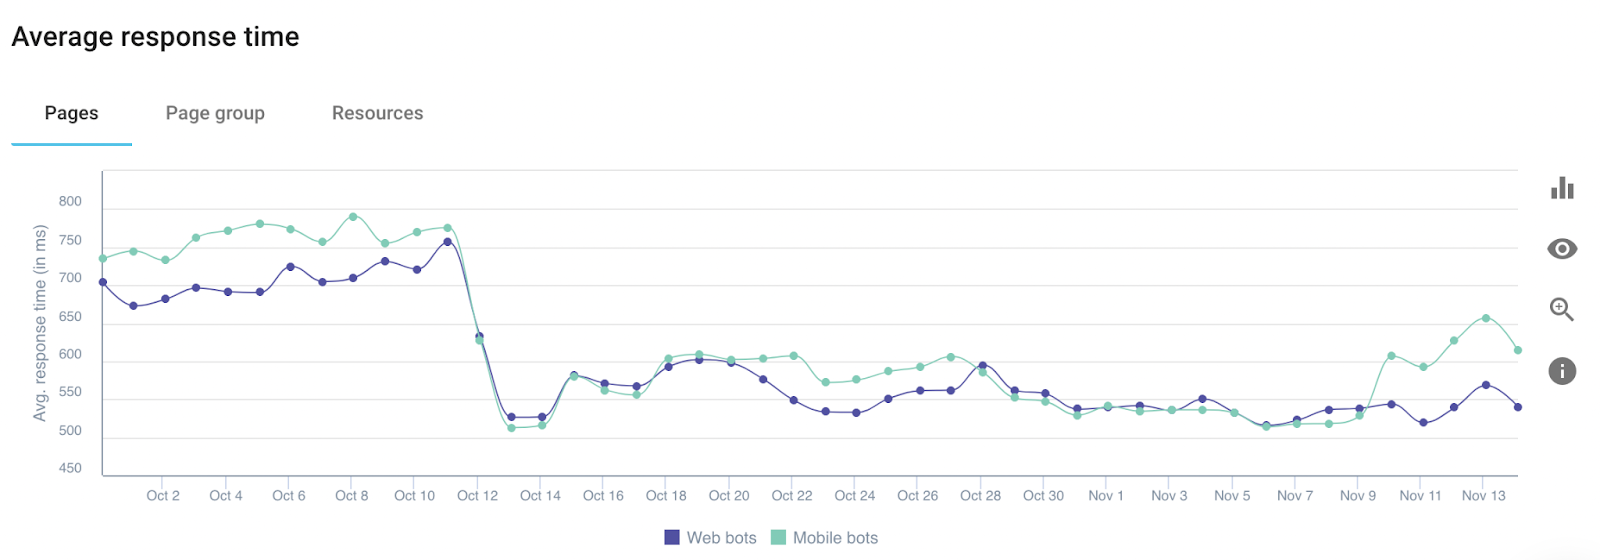Click the green Mobile bots color square

tap(779, 538)
